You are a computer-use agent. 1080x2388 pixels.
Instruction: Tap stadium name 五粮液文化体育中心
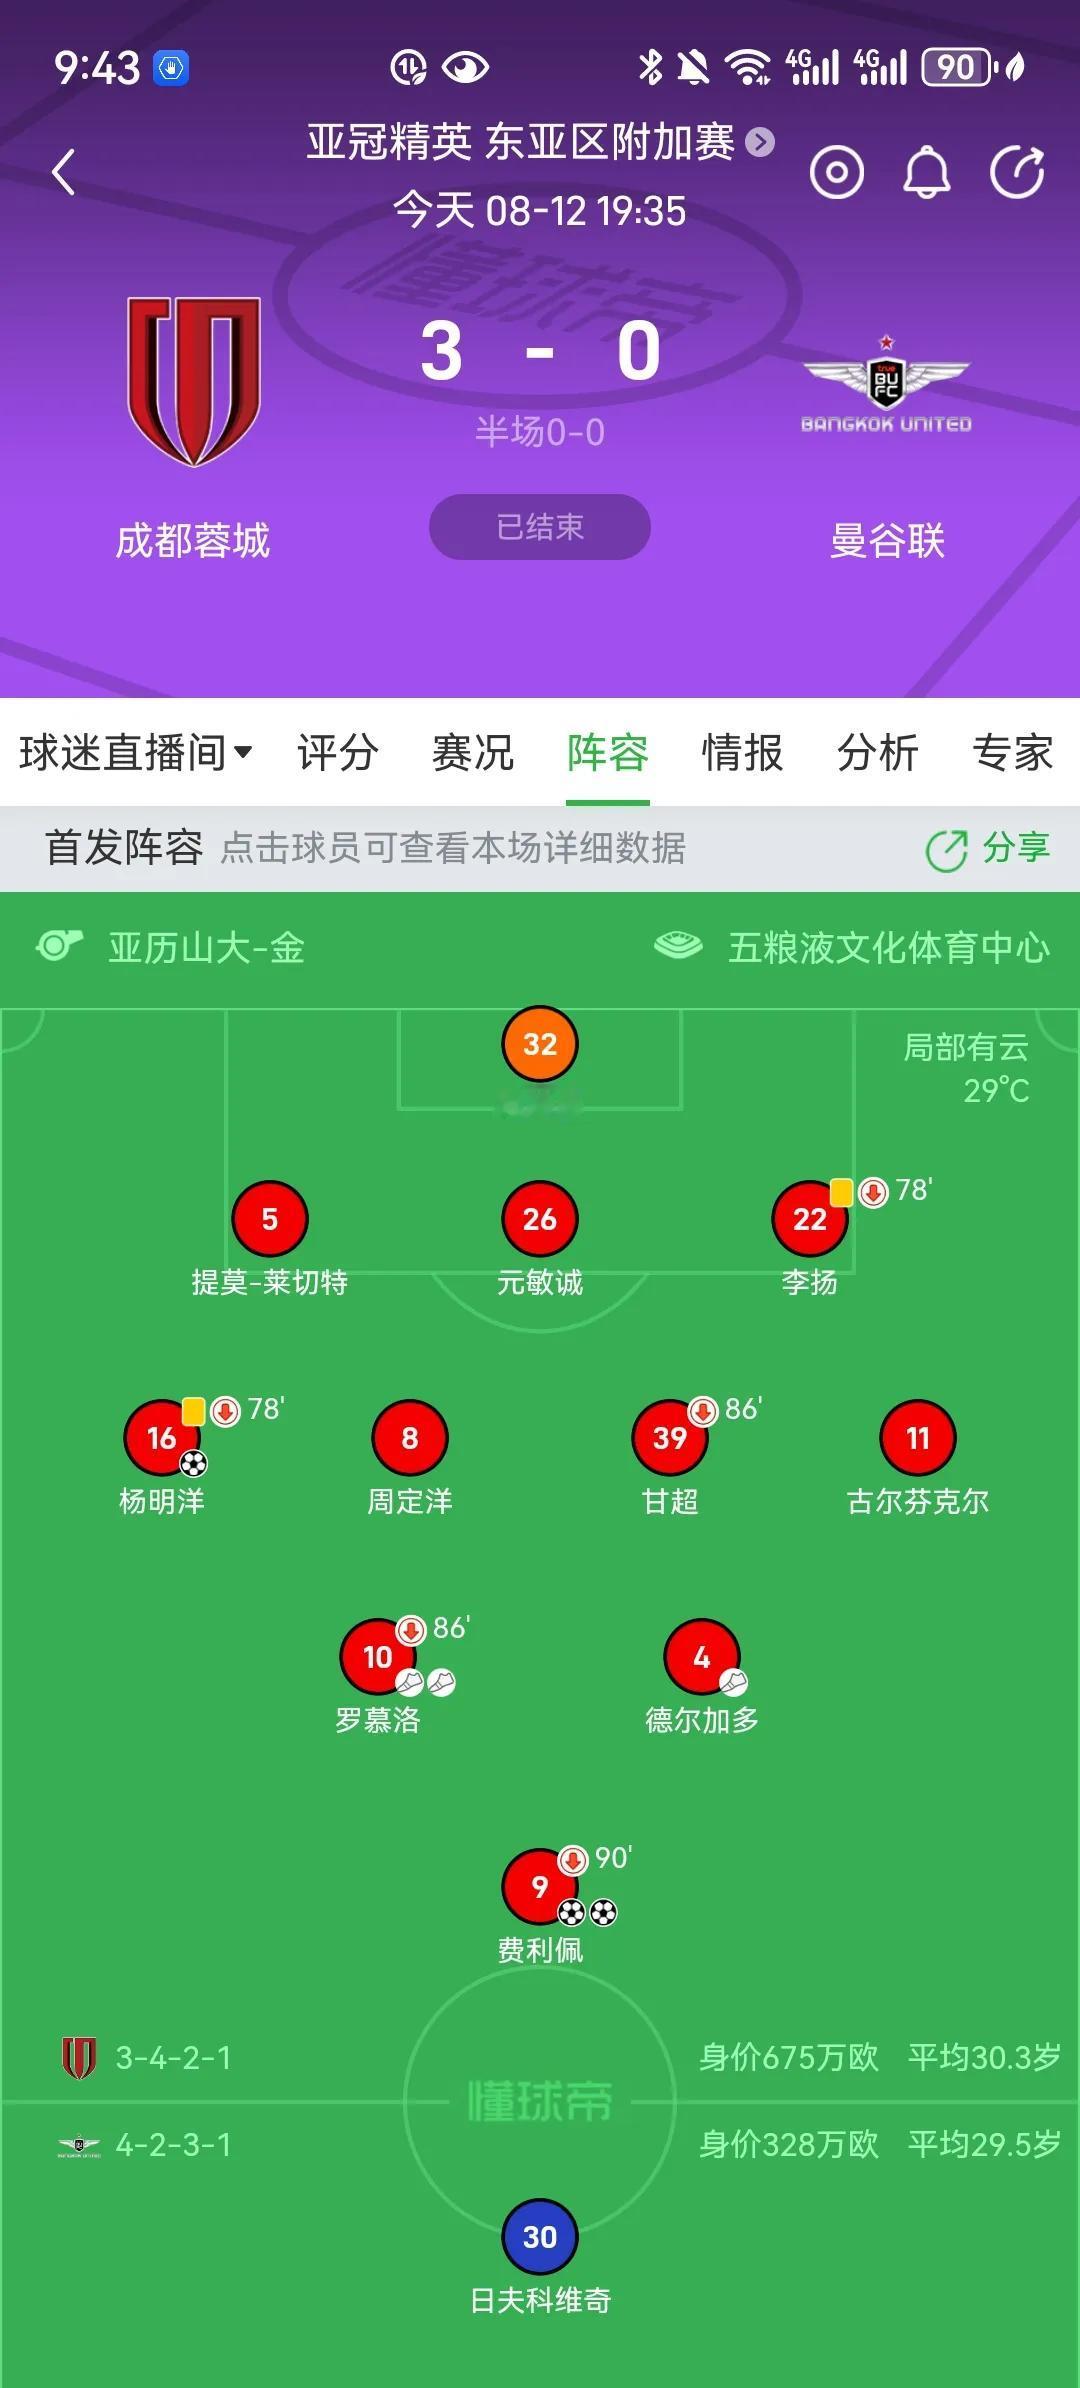pos(889,947)
